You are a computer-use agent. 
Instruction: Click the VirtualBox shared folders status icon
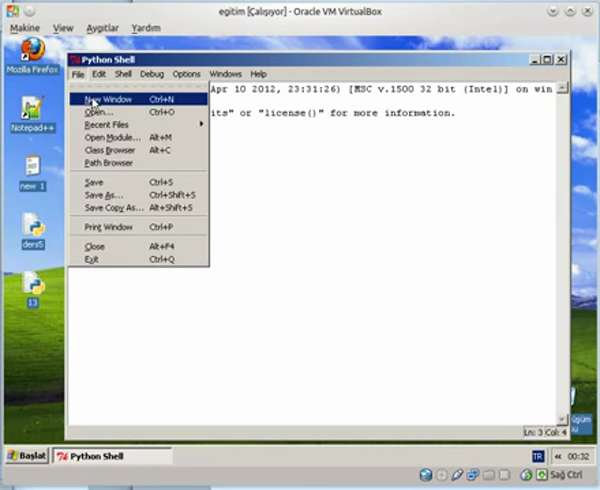[489, 475]
